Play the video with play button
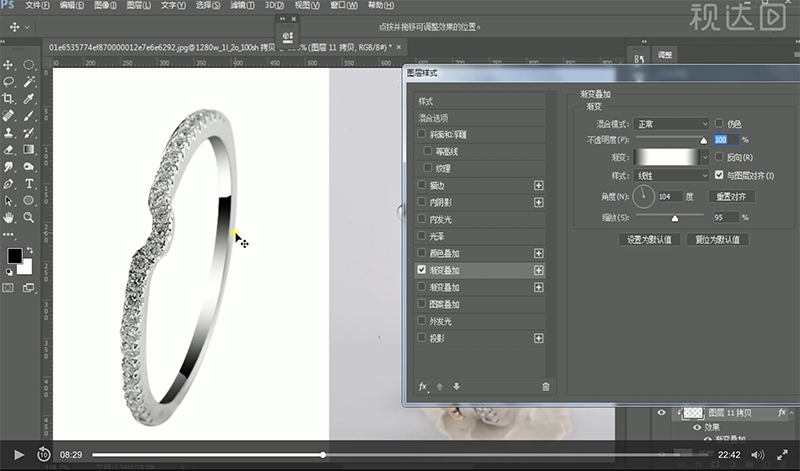The image size is (800, 471). coord(19,455)
